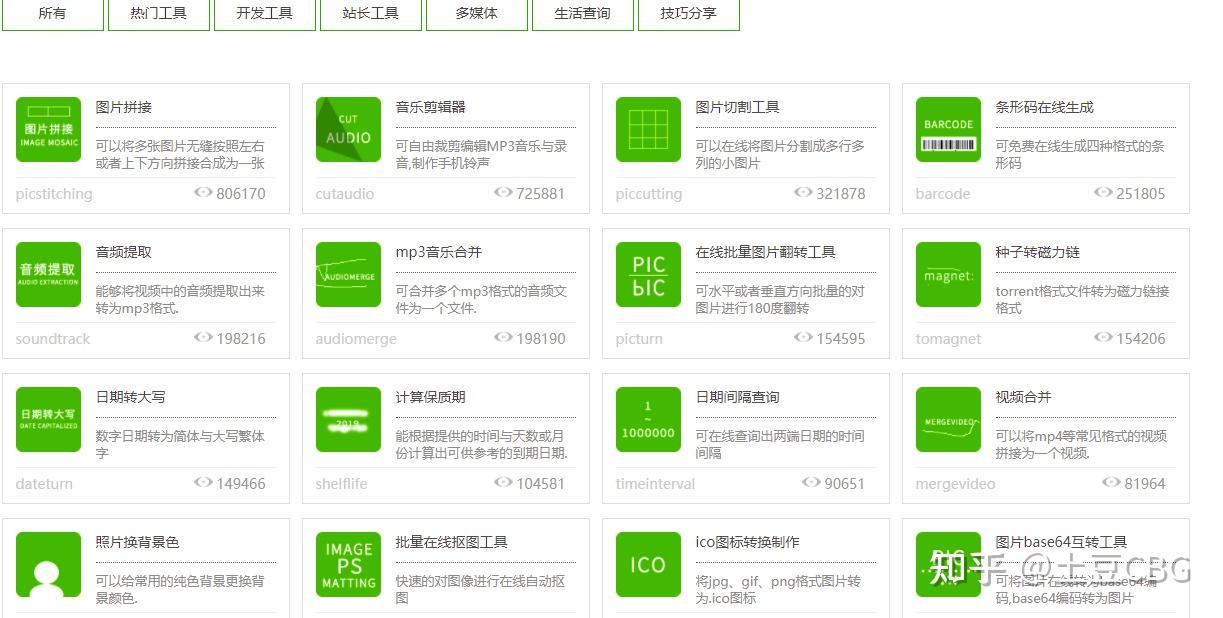Click the 251805 view count

coord(1141,194)
